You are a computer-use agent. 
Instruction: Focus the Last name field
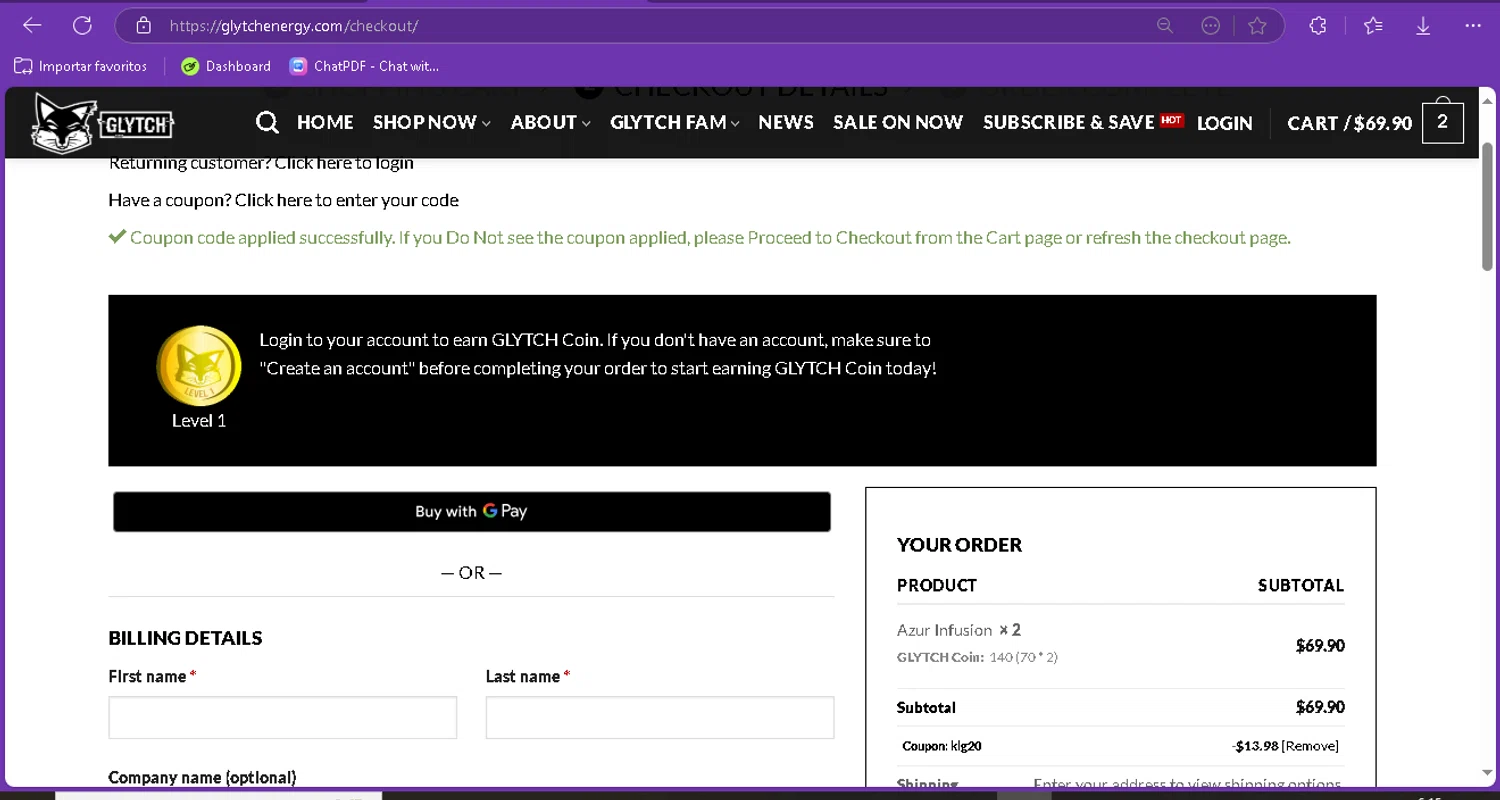[660, 718]
